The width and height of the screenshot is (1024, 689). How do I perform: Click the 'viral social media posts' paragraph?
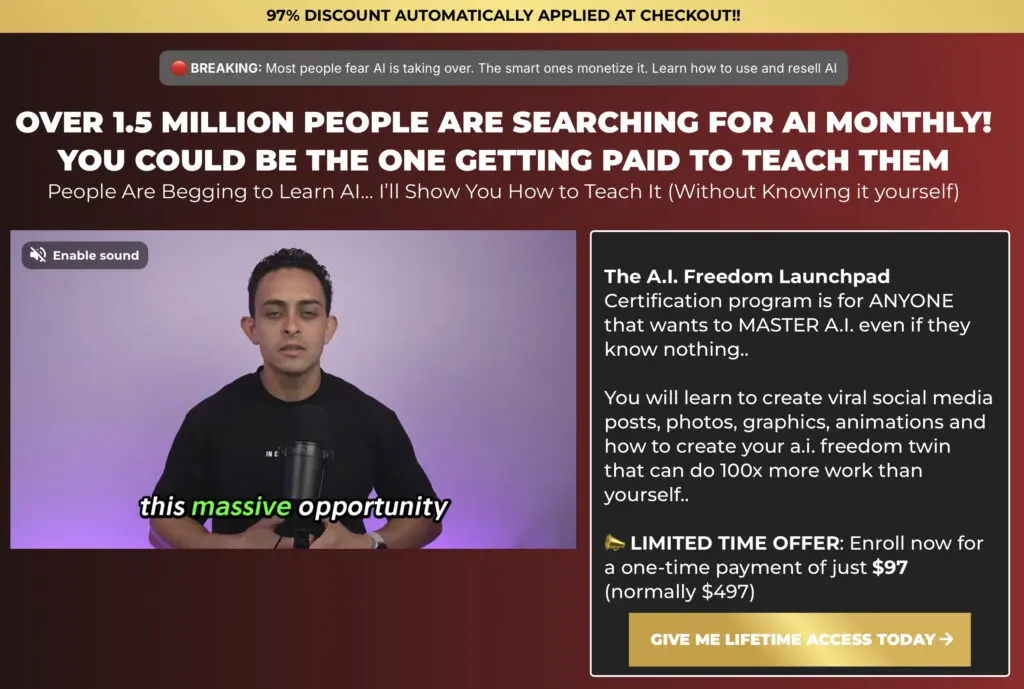click(x=798, y=446)
